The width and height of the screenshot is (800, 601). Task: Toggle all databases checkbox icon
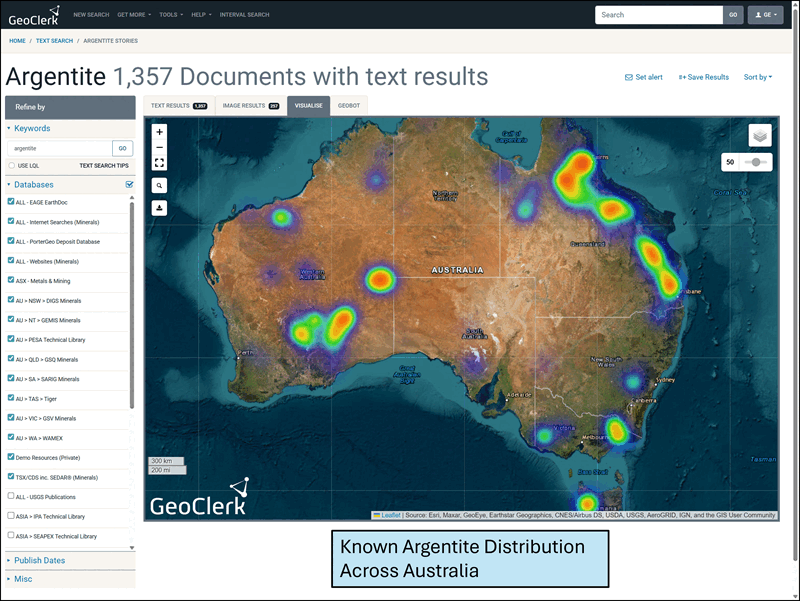129,185
